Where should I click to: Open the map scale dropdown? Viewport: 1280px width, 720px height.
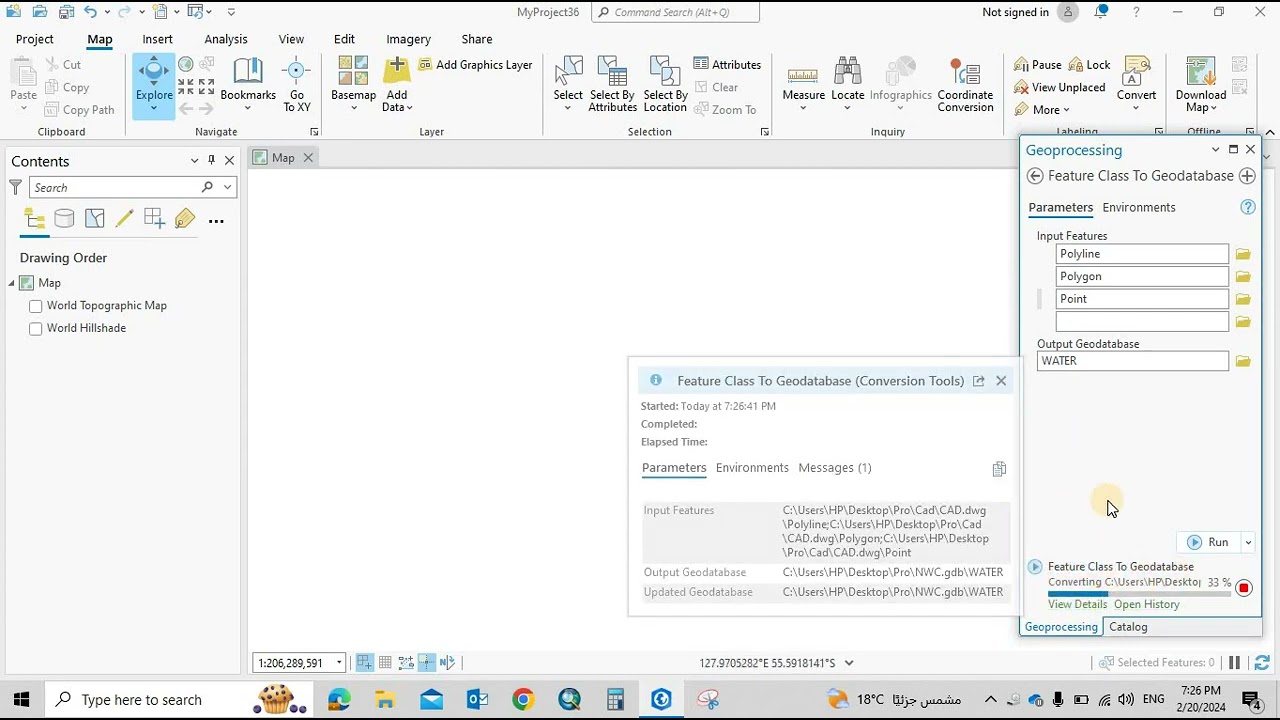(339, 663)
